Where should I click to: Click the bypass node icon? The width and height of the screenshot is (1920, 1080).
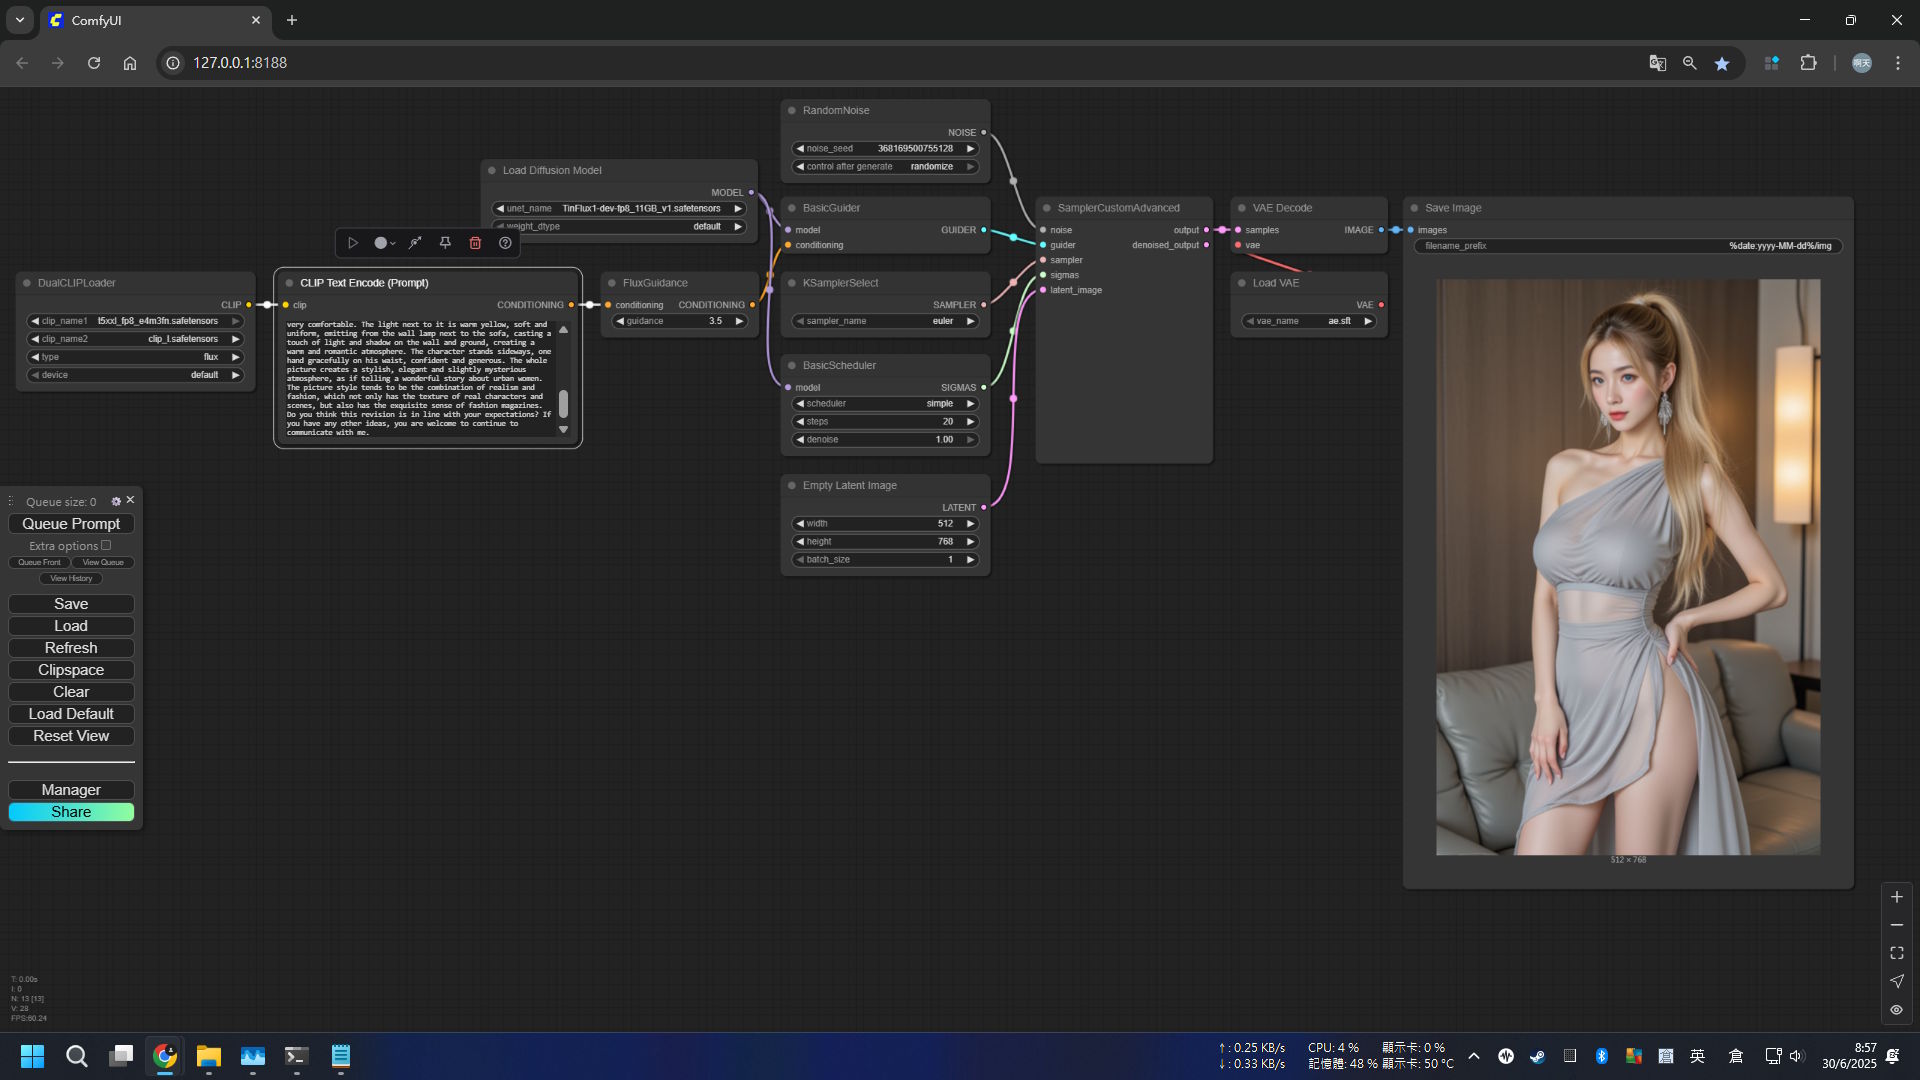click(x=415, y=243)
